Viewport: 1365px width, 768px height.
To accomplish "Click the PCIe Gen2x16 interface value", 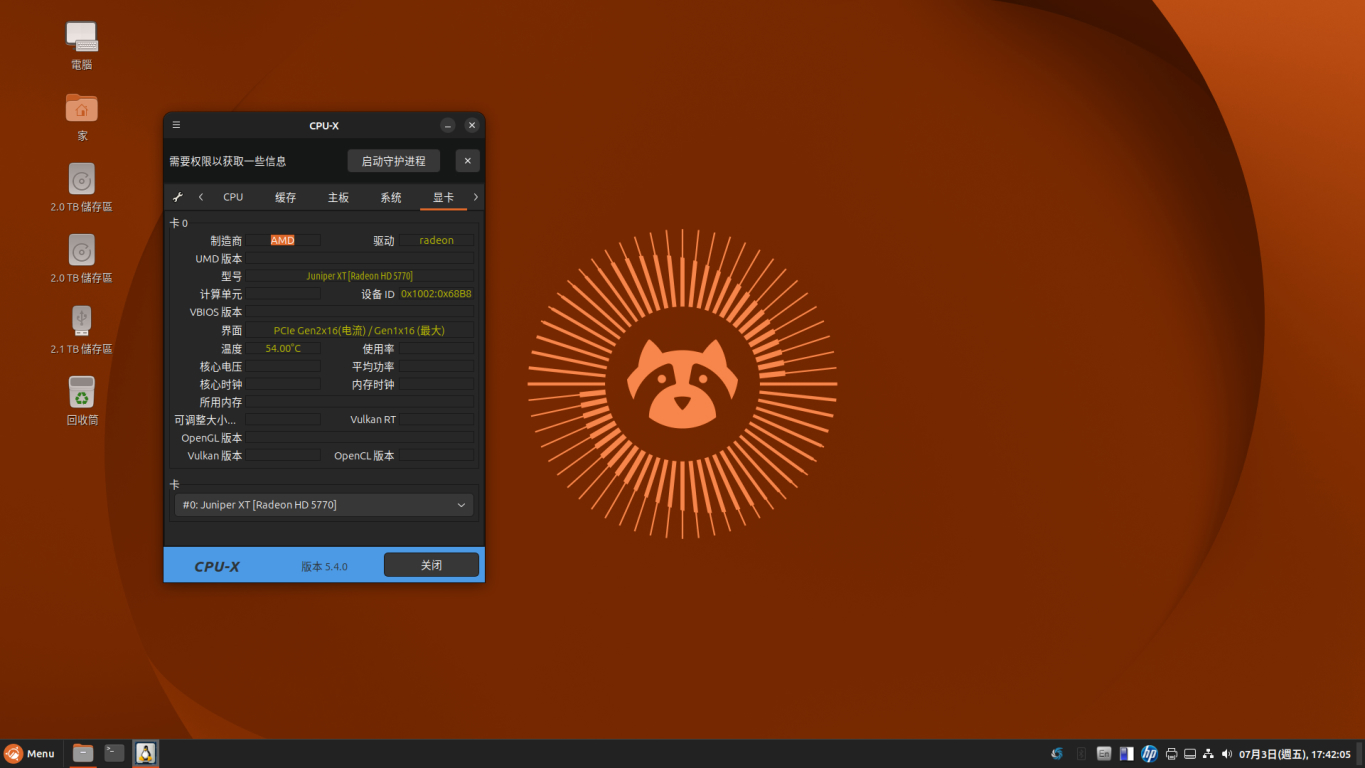I will coord(360,330).
